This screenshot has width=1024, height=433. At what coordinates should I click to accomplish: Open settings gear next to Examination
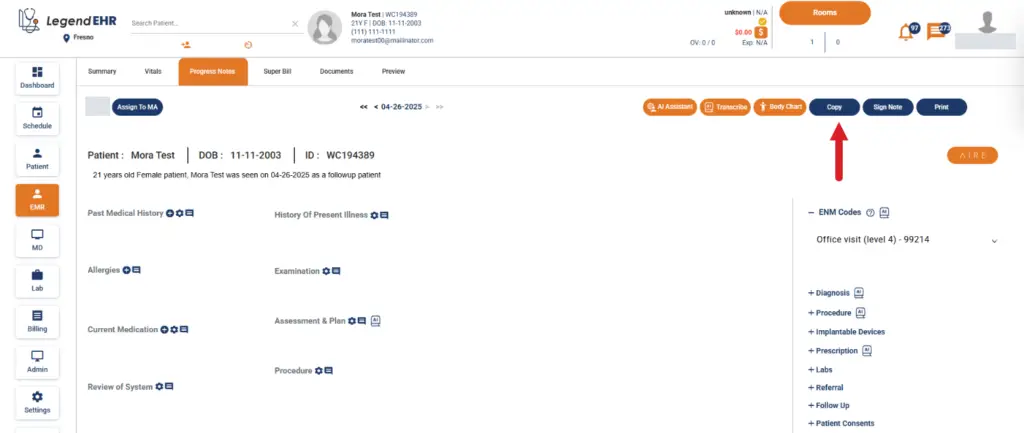pos(327,271)
